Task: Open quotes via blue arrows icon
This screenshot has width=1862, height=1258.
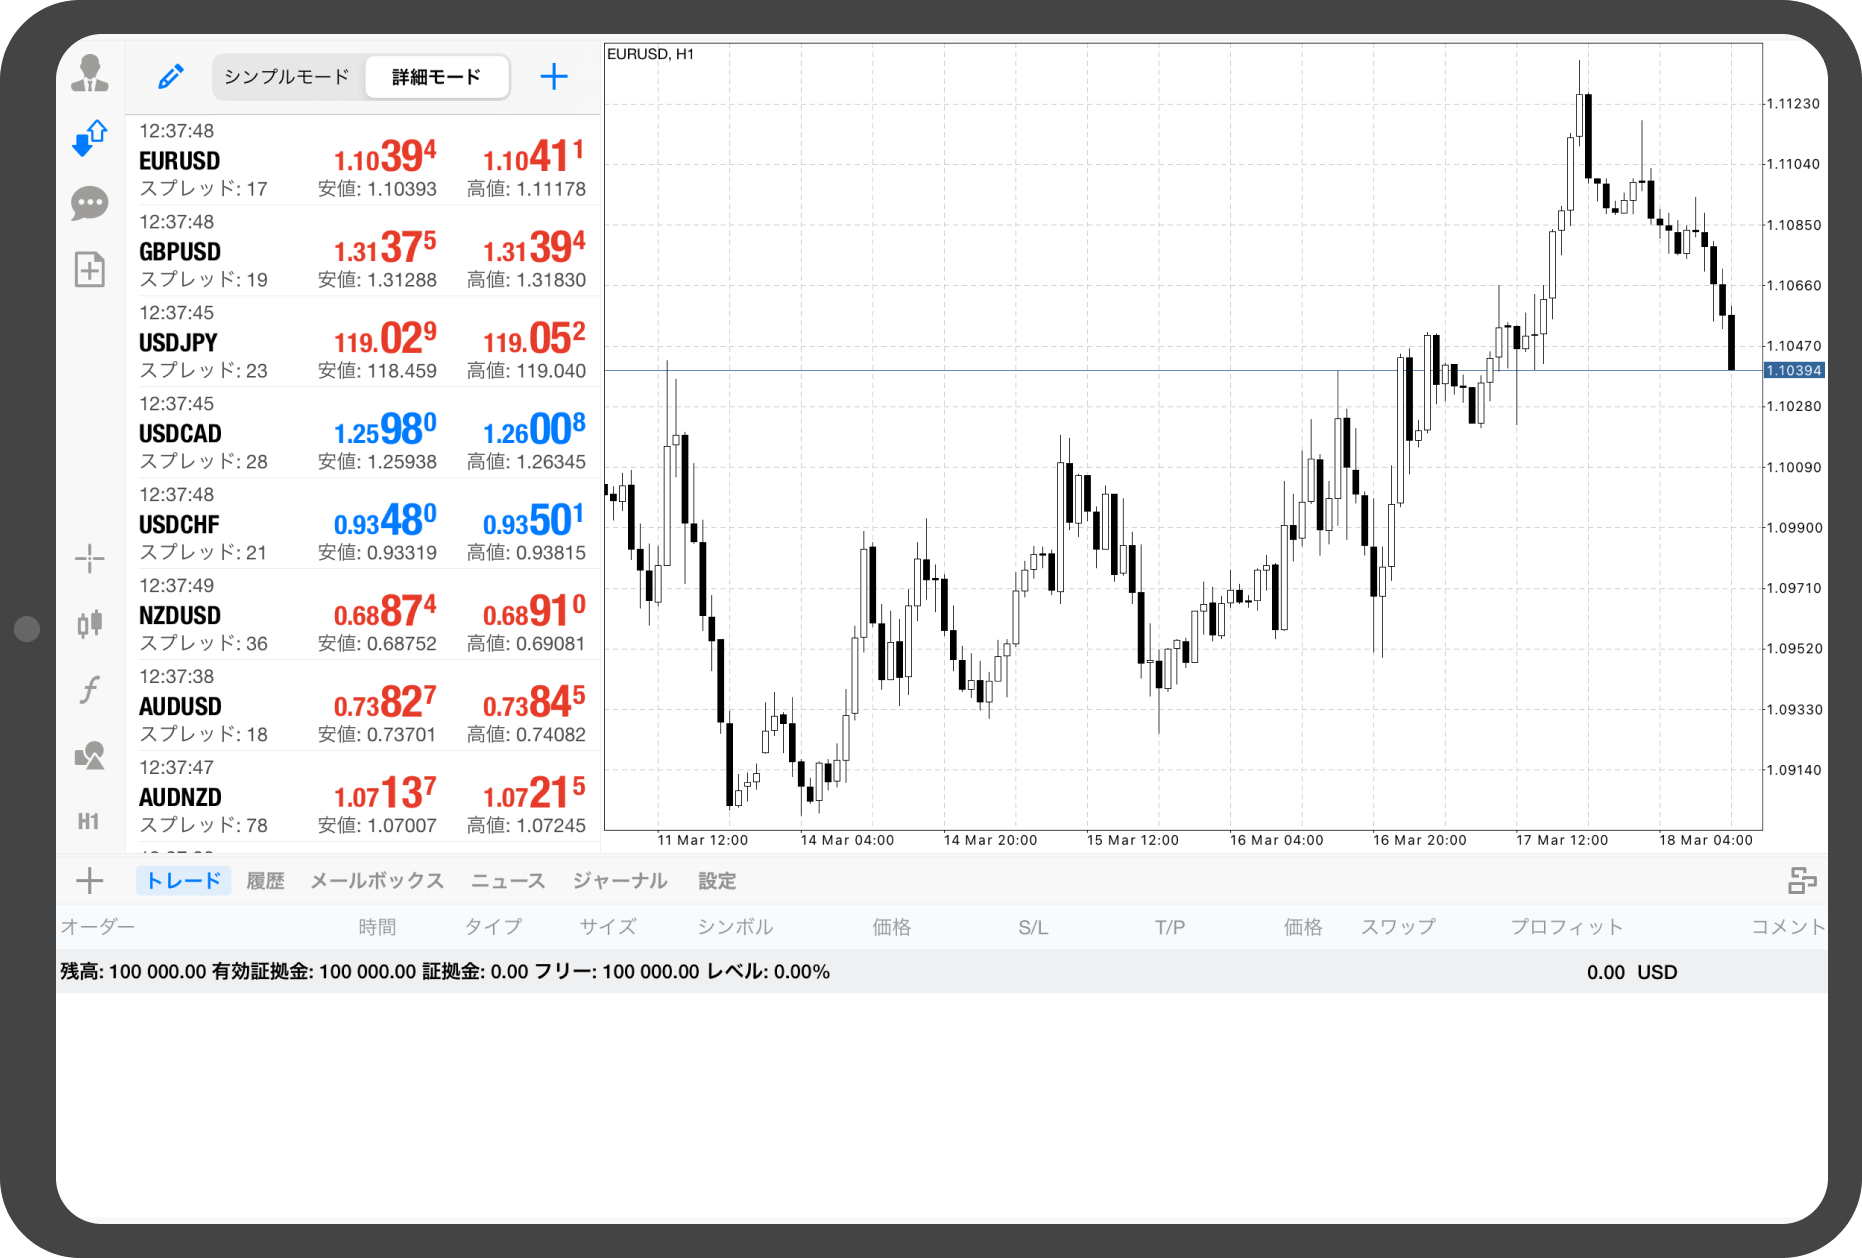Action: [90, 138]
